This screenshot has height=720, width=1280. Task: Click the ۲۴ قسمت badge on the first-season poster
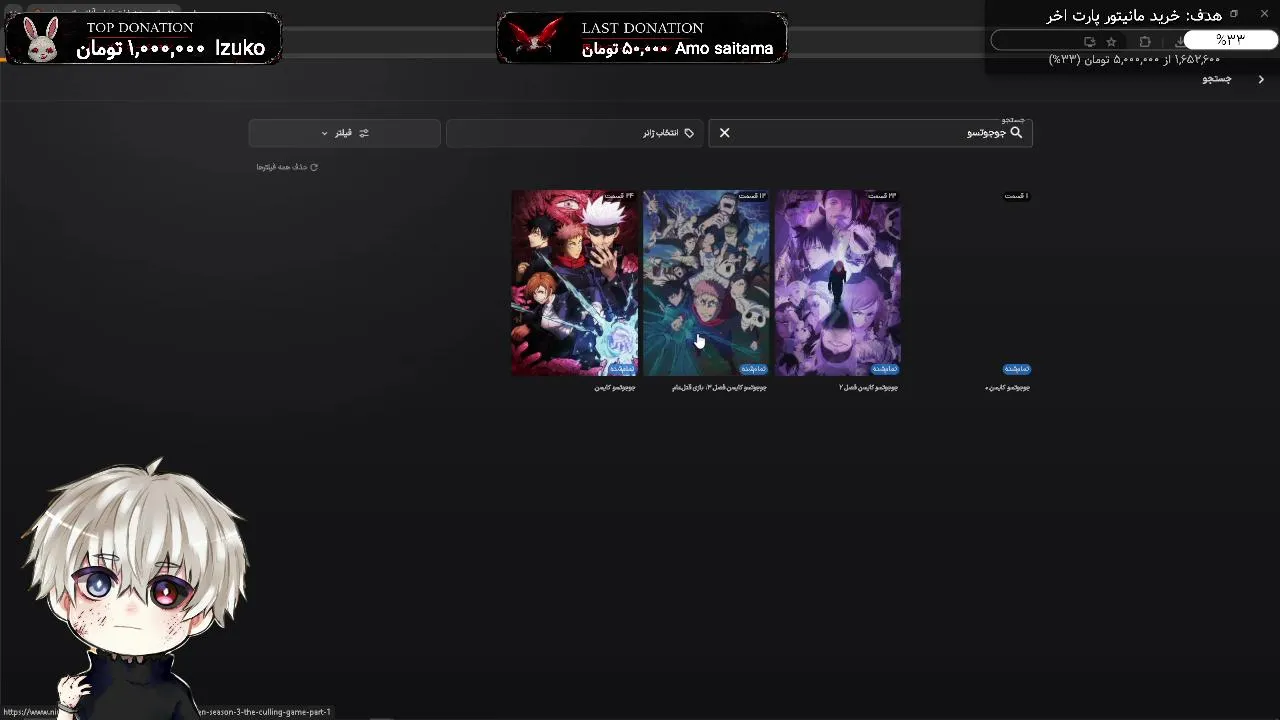619,196
